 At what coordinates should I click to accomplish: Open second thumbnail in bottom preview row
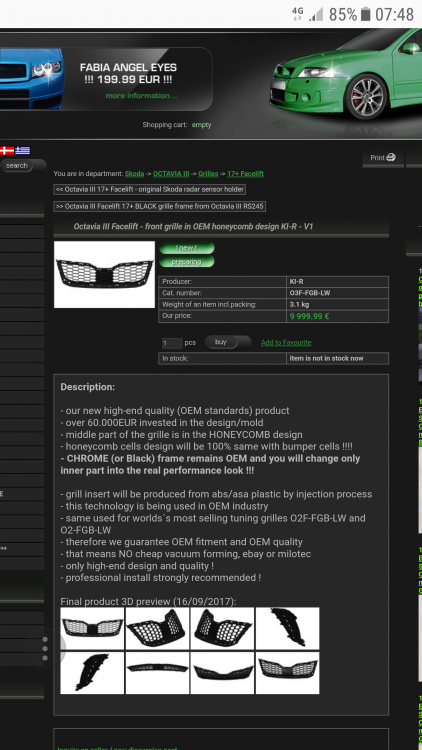tap(157, 673)
